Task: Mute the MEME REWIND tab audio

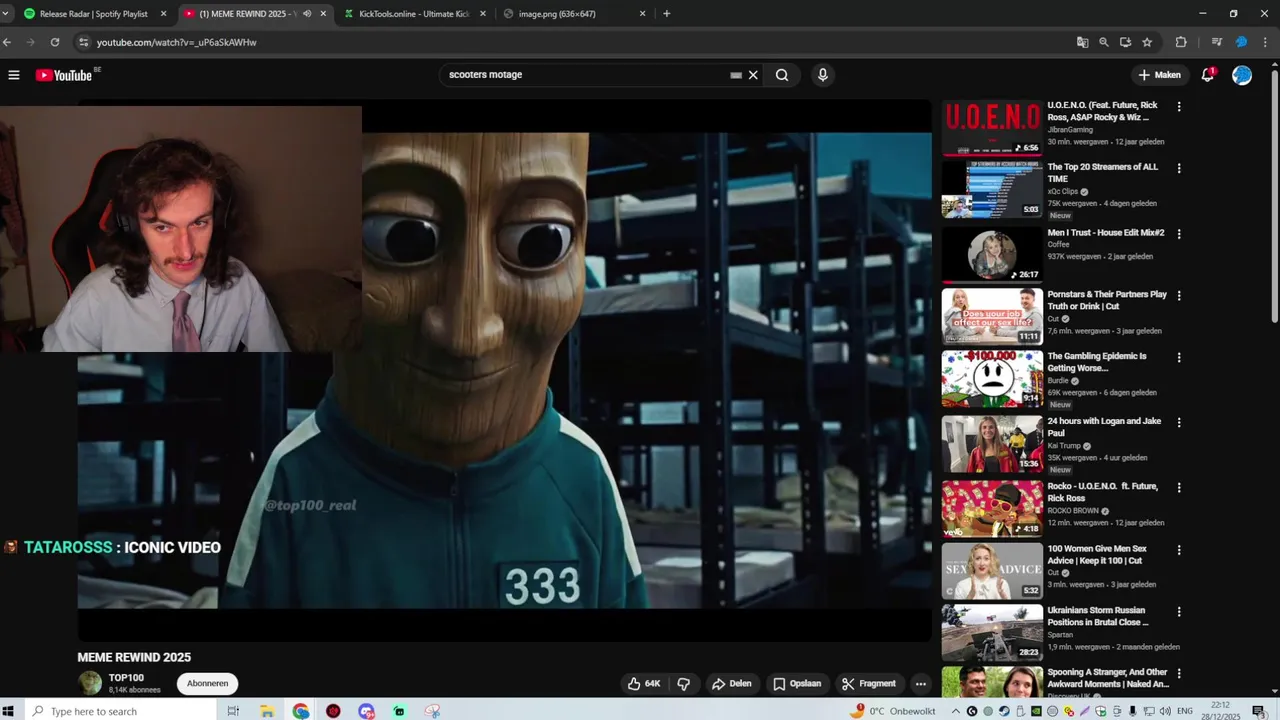Action: tap(307, 14)
